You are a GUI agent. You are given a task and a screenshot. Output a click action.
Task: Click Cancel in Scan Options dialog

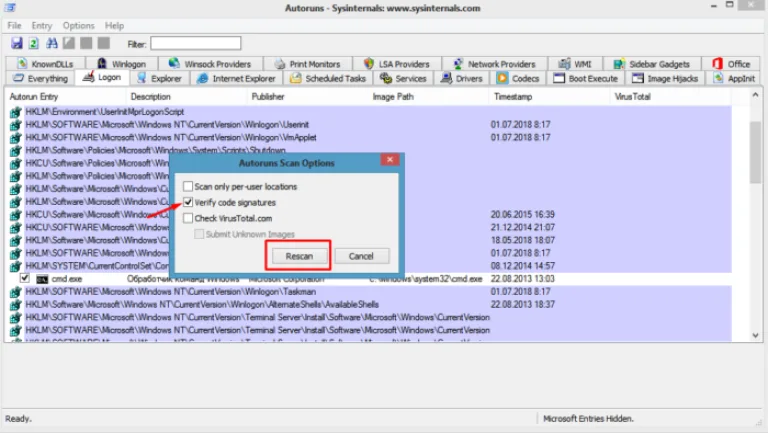tap(361, 256)
